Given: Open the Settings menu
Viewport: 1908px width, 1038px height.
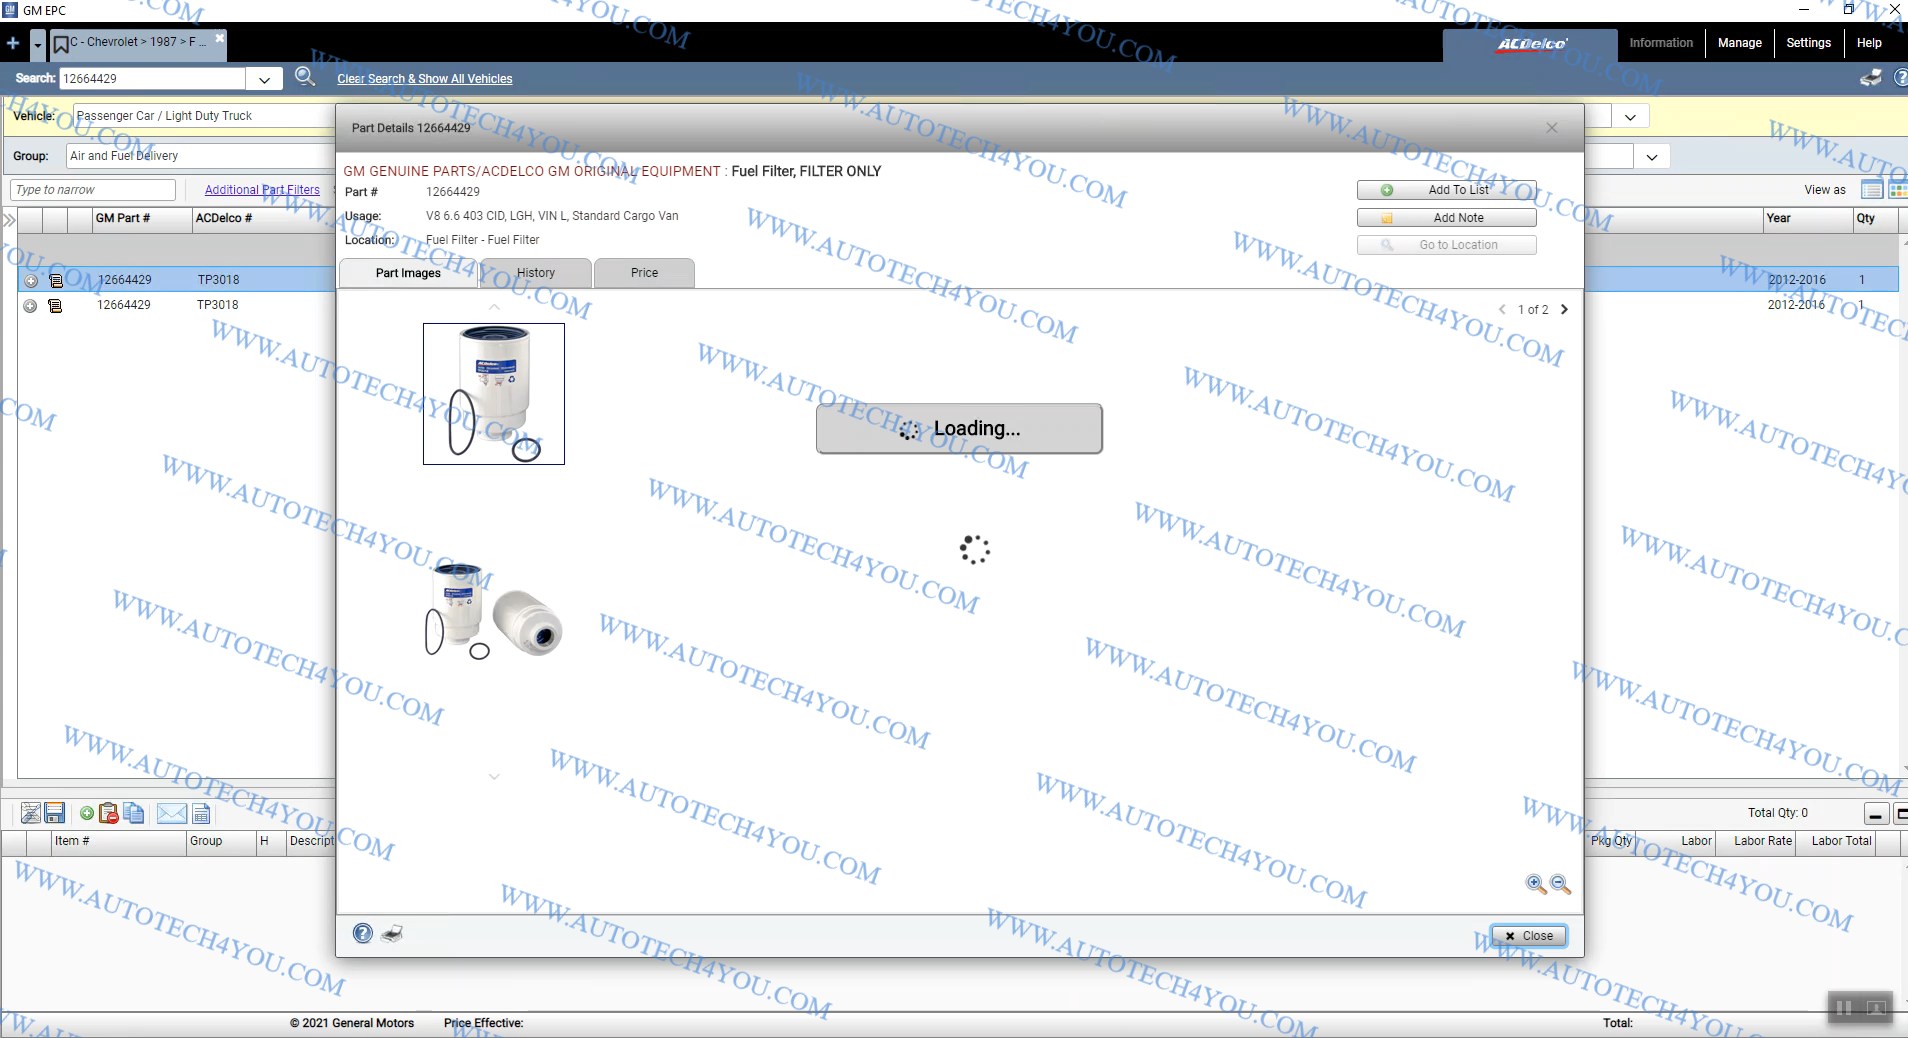Looking at the screenshot, I should [1808, 43].
